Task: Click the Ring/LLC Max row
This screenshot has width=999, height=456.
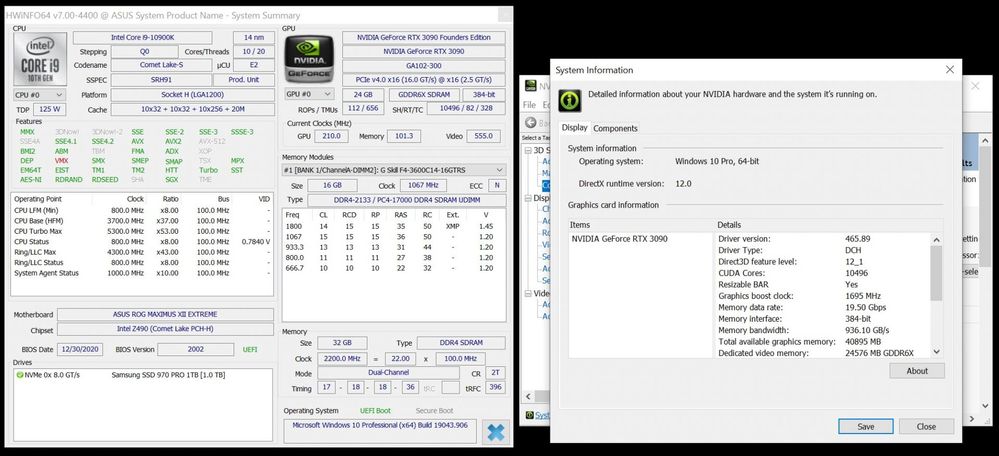Action: click(142, 252)
